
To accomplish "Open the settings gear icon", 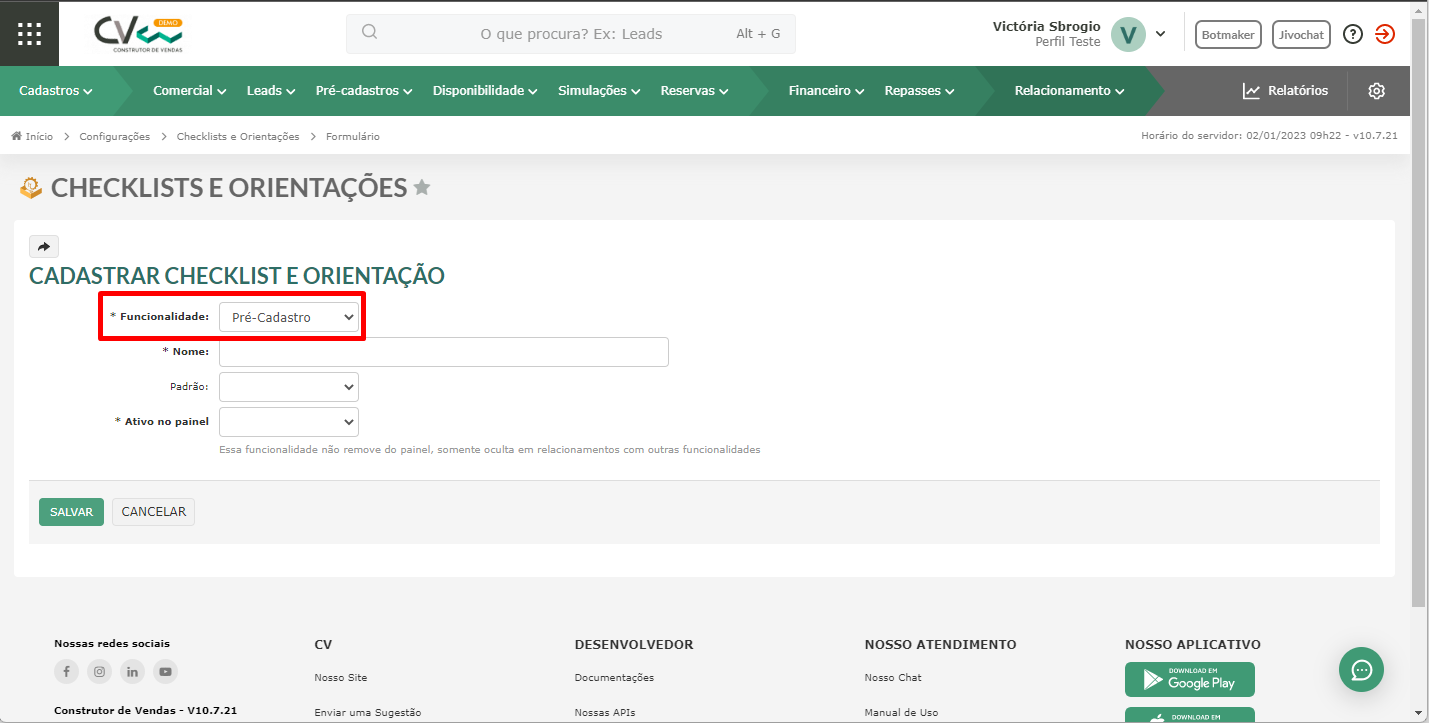I will 1377,91.
